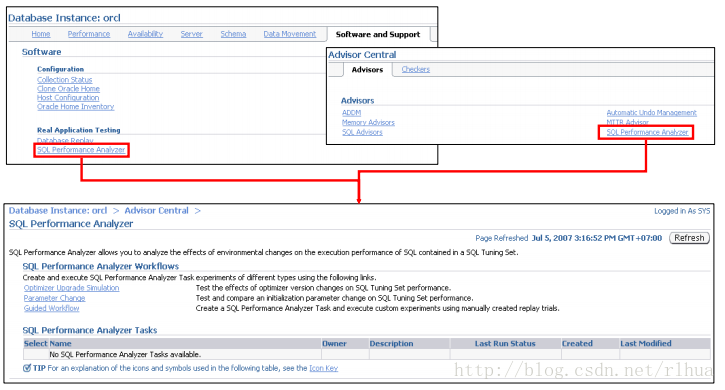The image size is (725, 390).
Task: Open the SQL Advisors link
Action: 362,132
